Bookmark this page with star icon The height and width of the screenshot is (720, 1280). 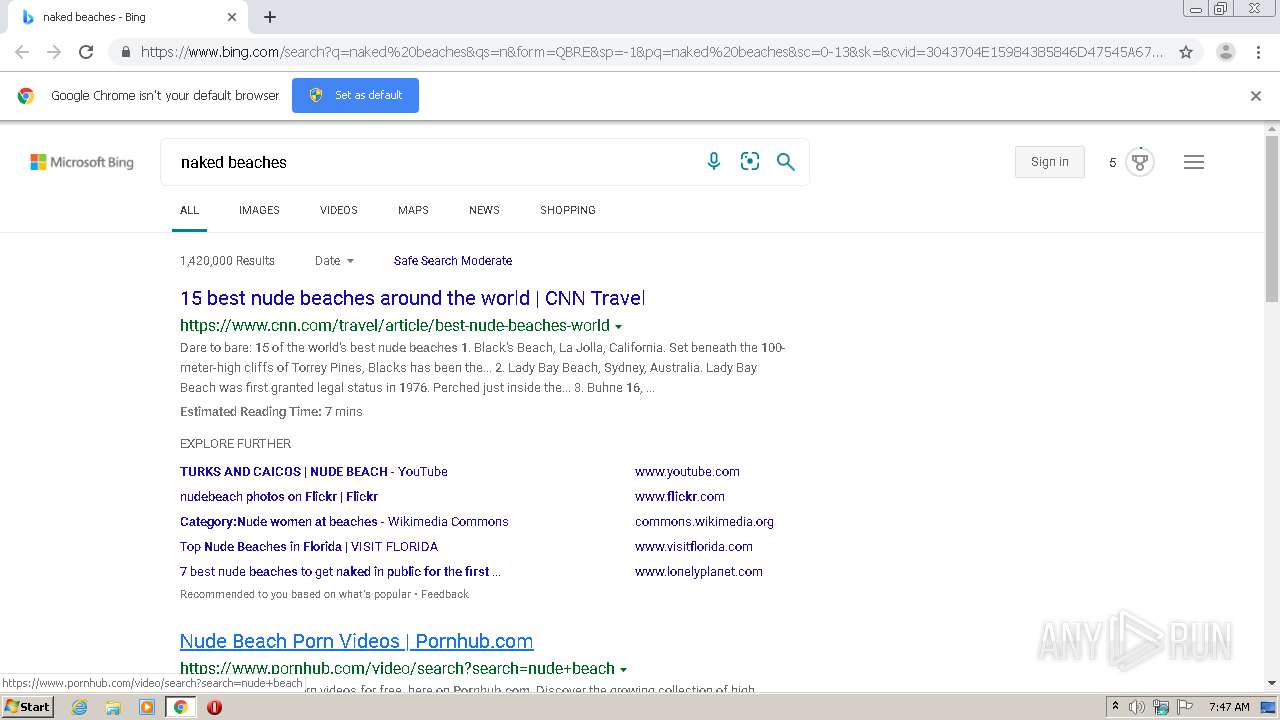click(x=1186, y=52)
